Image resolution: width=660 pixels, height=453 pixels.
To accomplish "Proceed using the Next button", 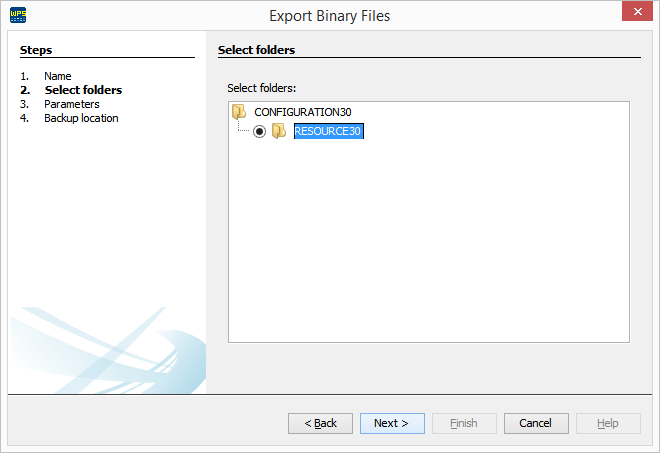I will pyautogui.click(x=392, y=423).
